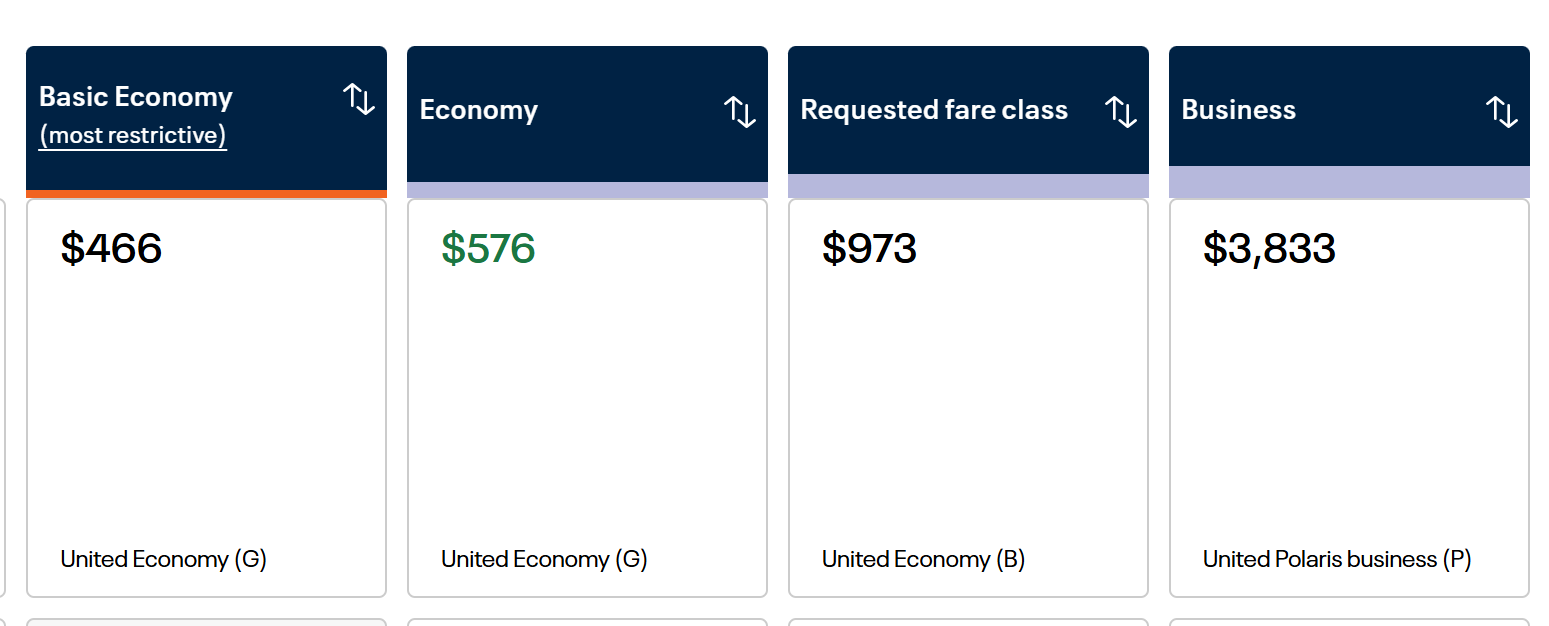Open the "(most restrictive)" link
Viewport: 1549px width, 626px height.
133,135
